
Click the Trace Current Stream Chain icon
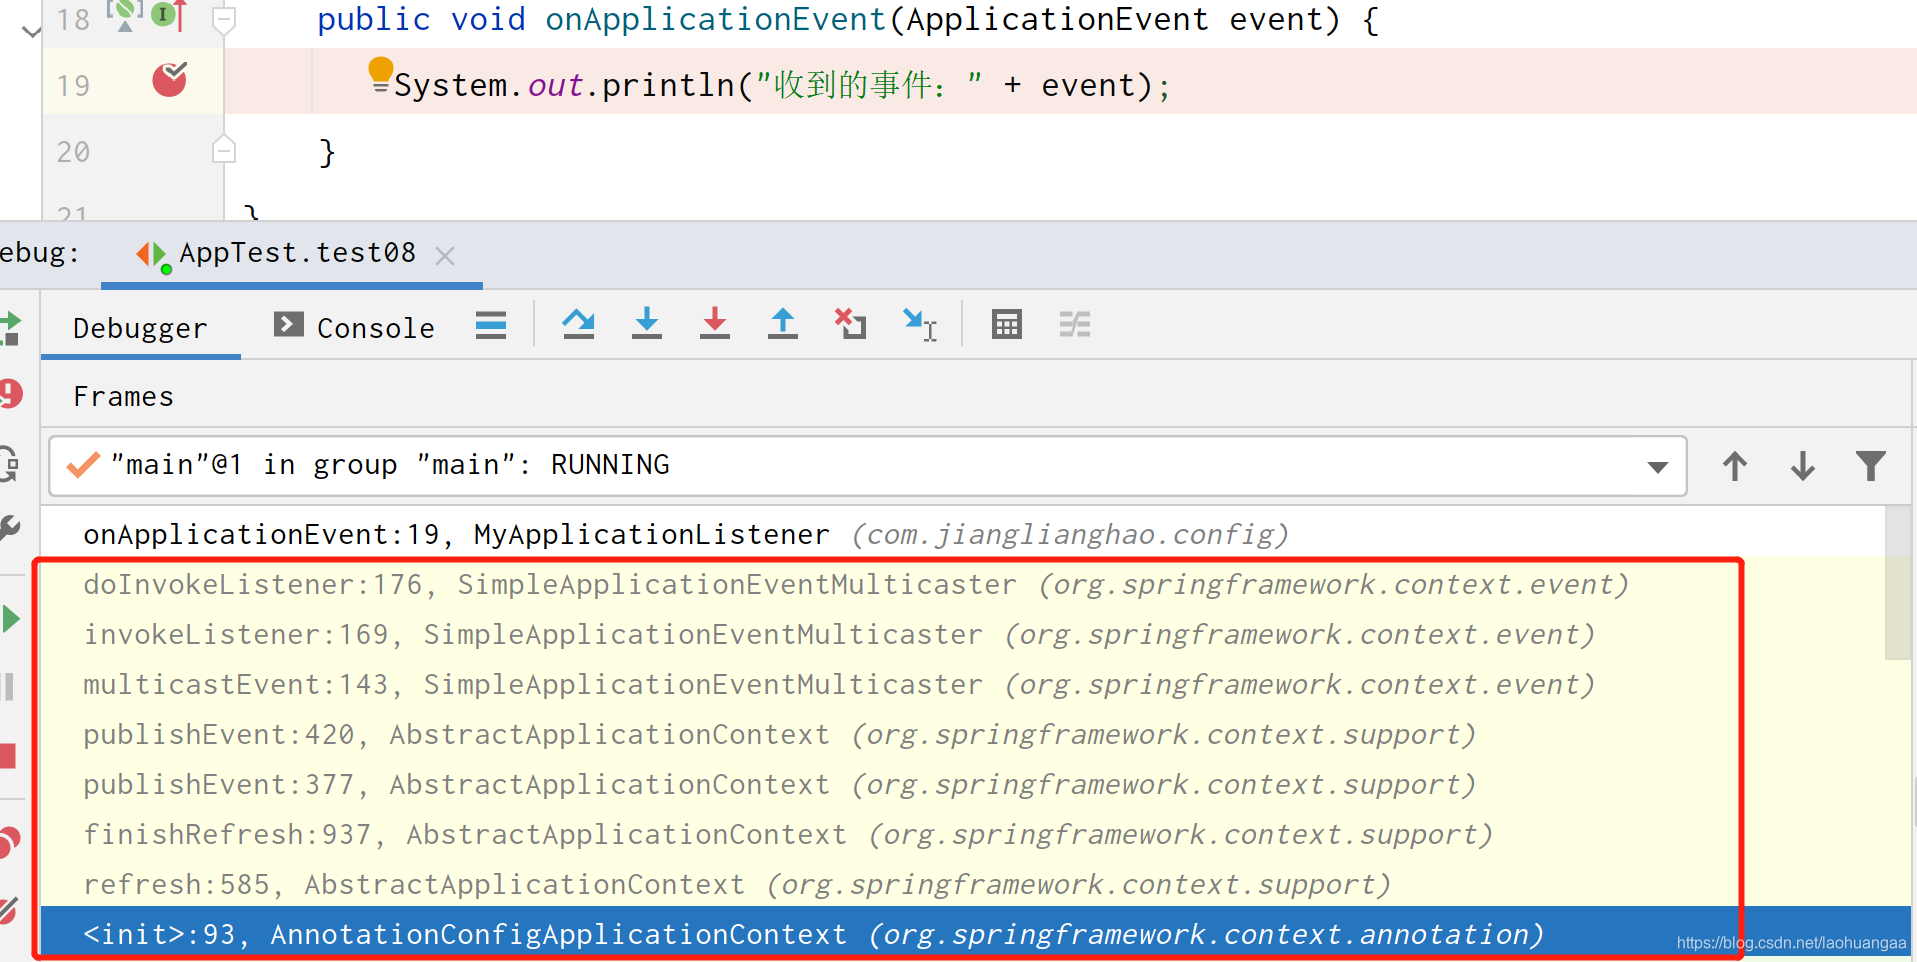click(x=1075, y=325)
